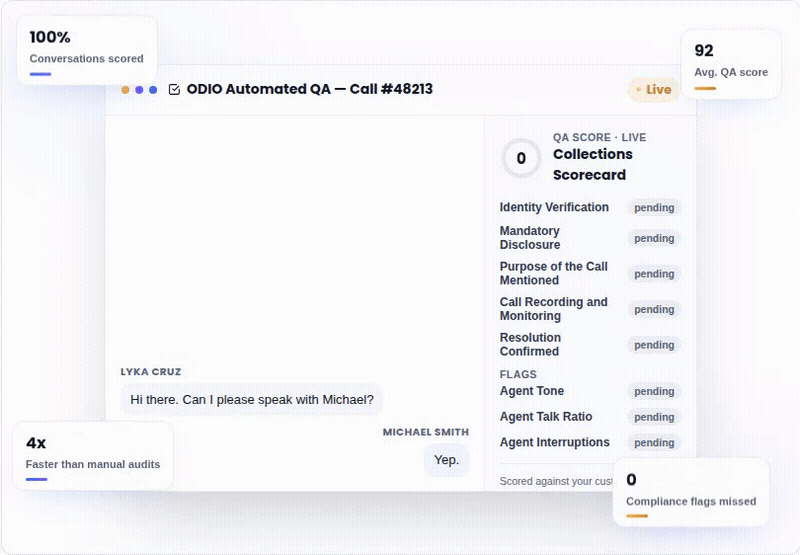Click pending badge for Agent Tone
Screen dimensions: 800x555
(x=654, y=391)
